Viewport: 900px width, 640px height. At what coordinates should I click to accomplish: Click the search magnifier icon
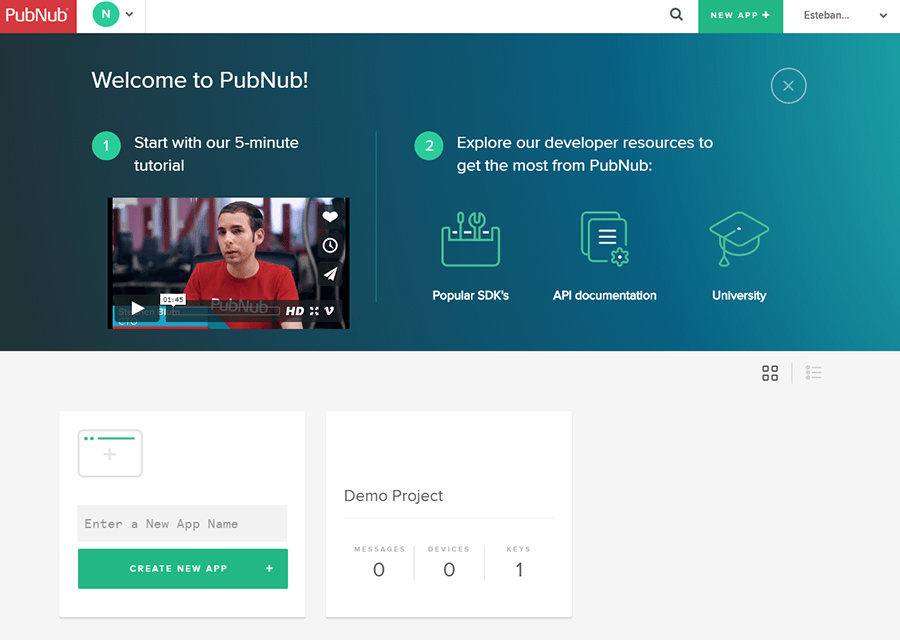[x=676, y=15]
